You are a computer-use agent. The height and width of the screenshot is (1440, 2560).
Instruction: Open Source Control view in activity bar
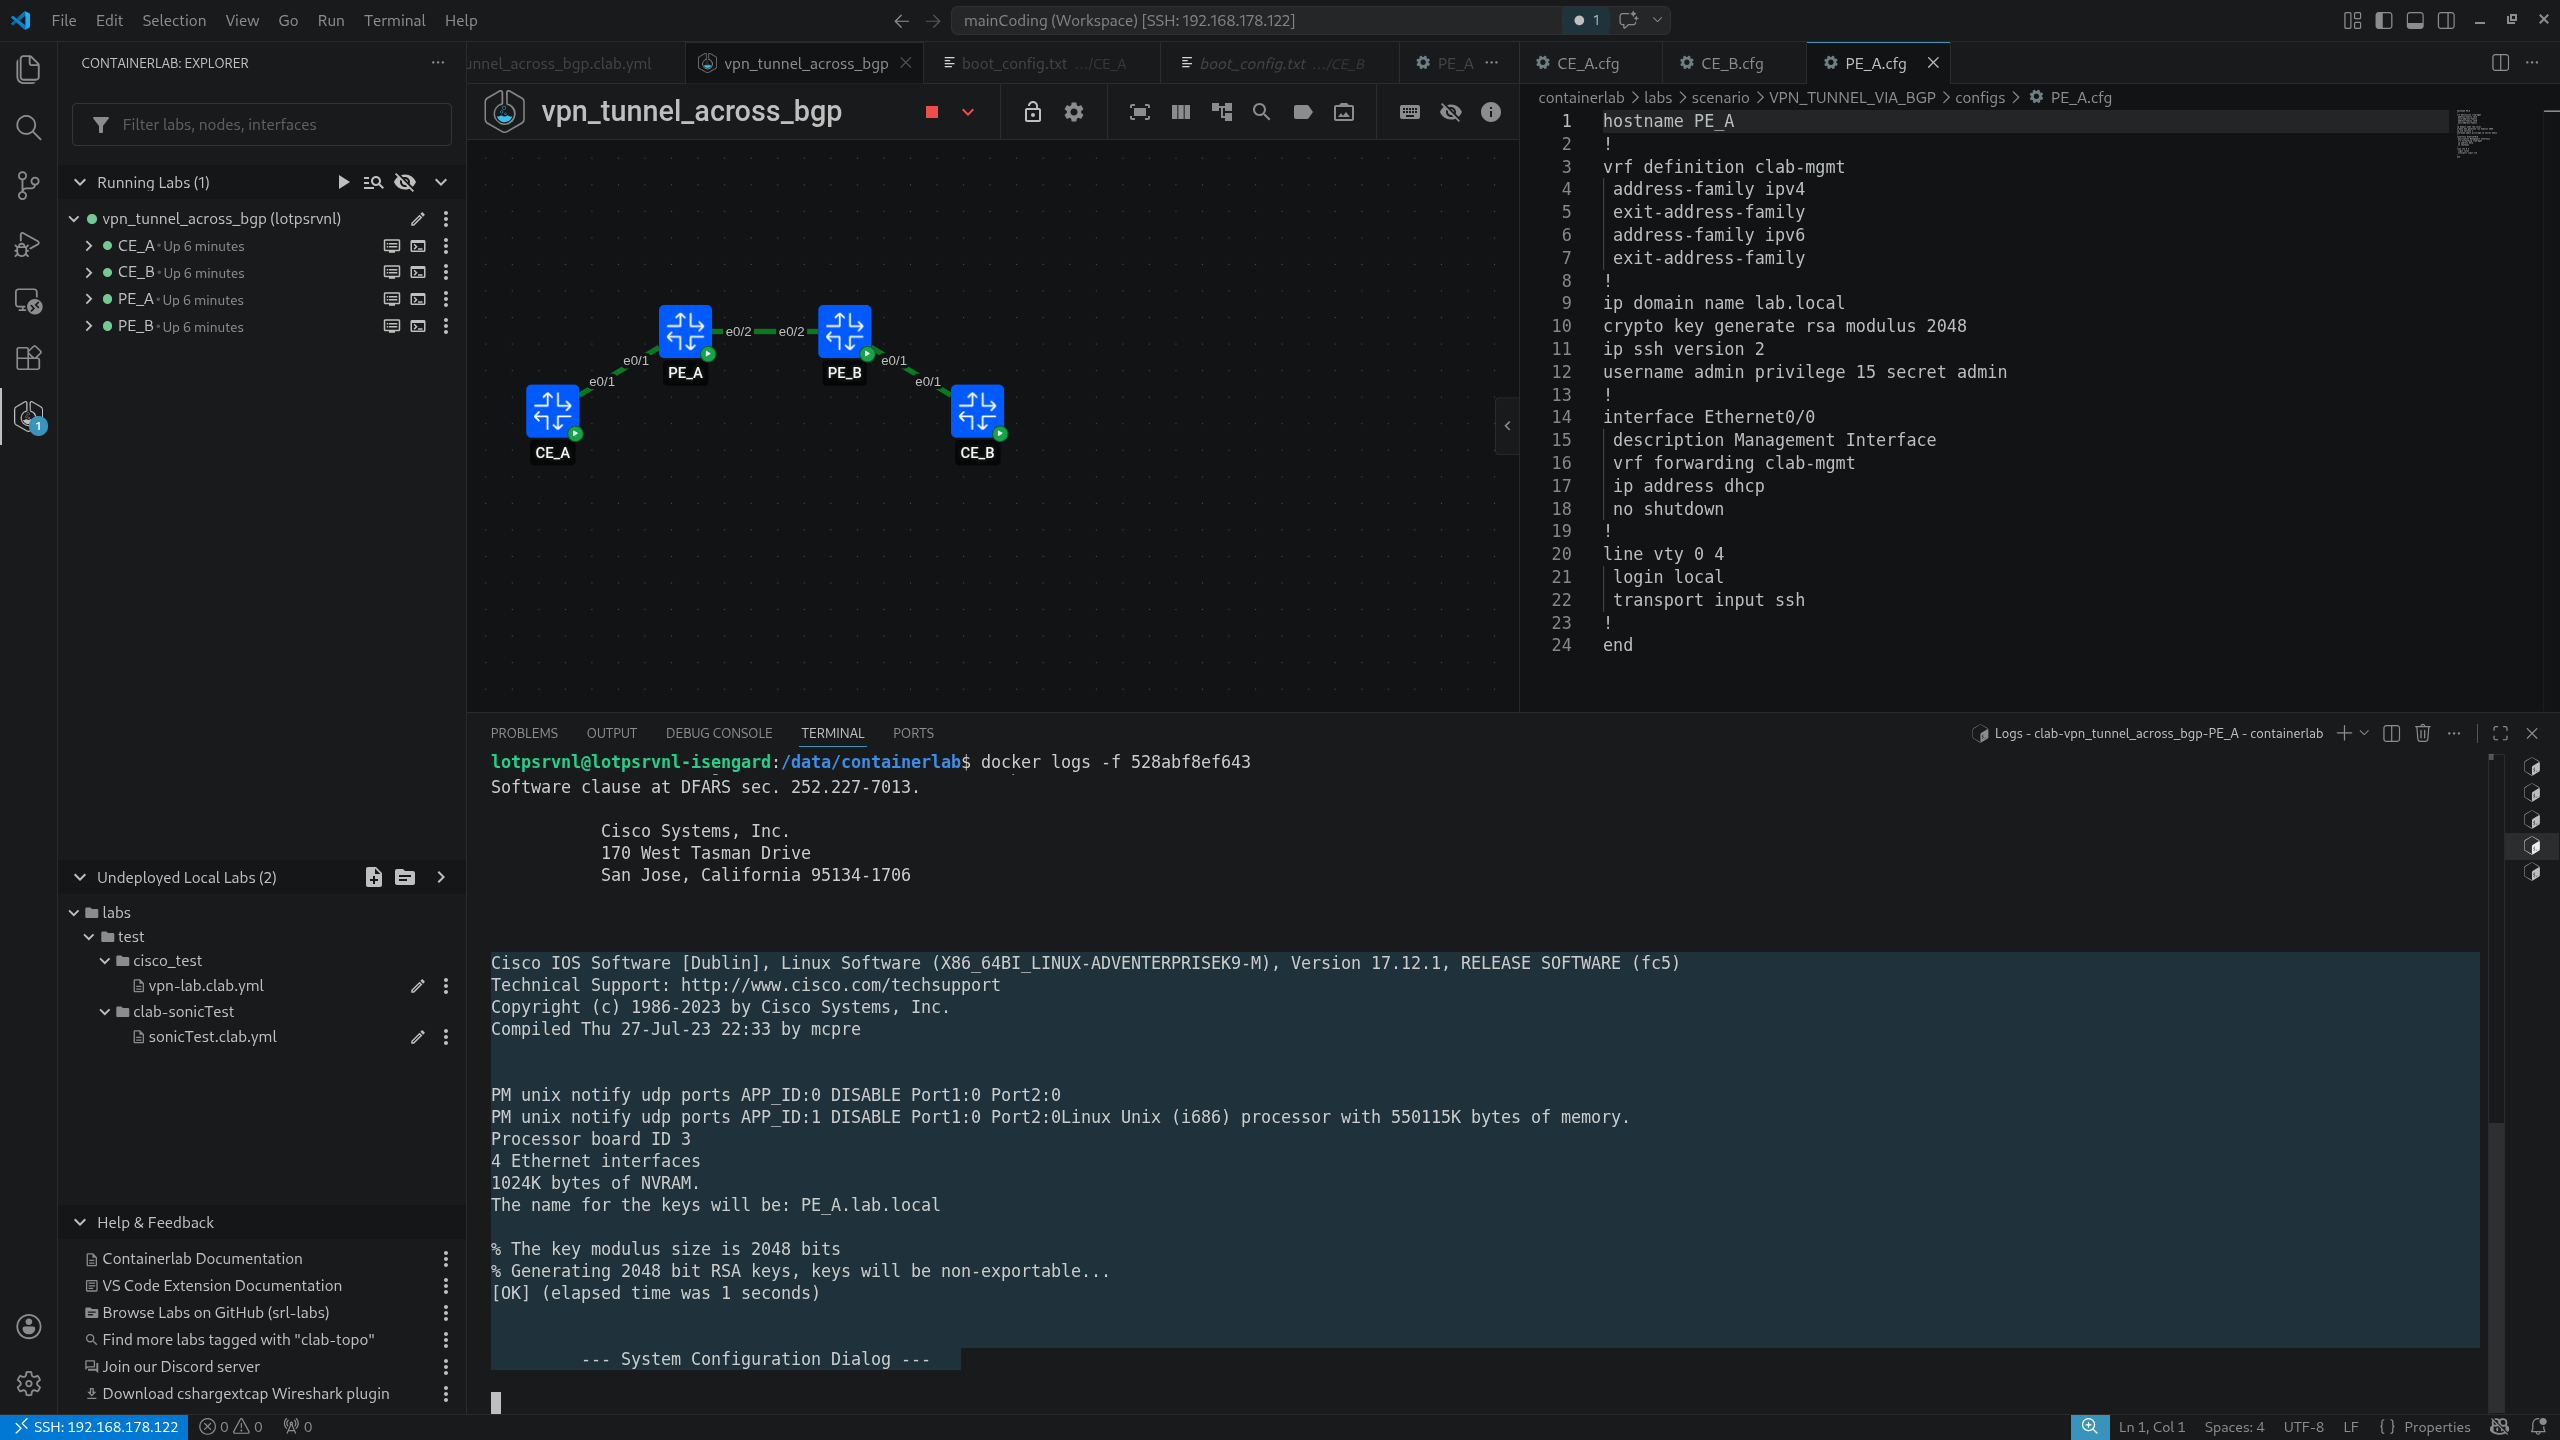click(28, 184)
